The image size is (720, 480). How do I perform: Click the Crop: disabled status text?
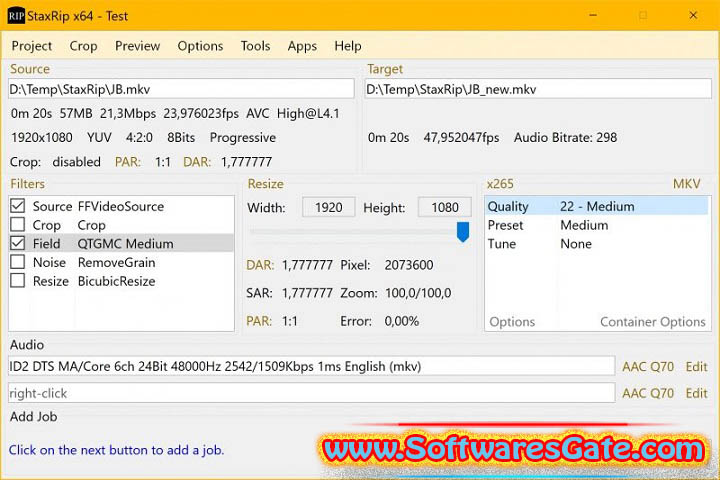[55, 162]
